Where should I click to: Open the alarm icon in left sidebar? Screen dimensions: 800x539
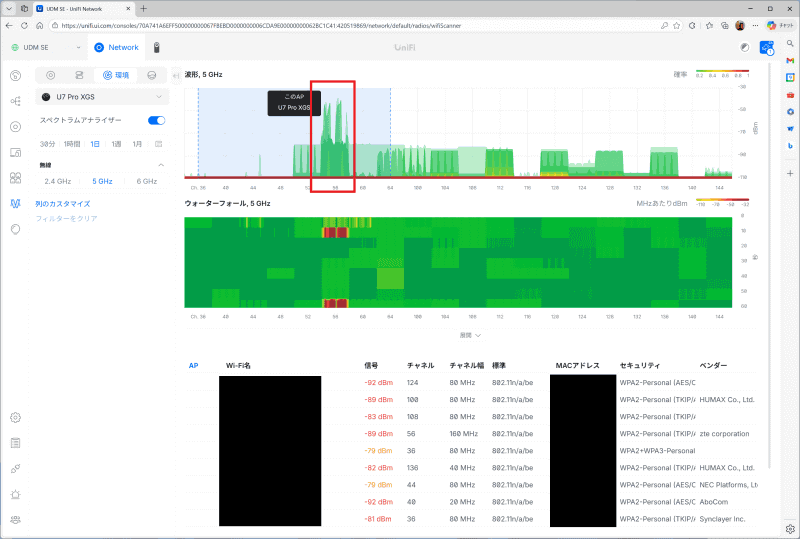16,494
